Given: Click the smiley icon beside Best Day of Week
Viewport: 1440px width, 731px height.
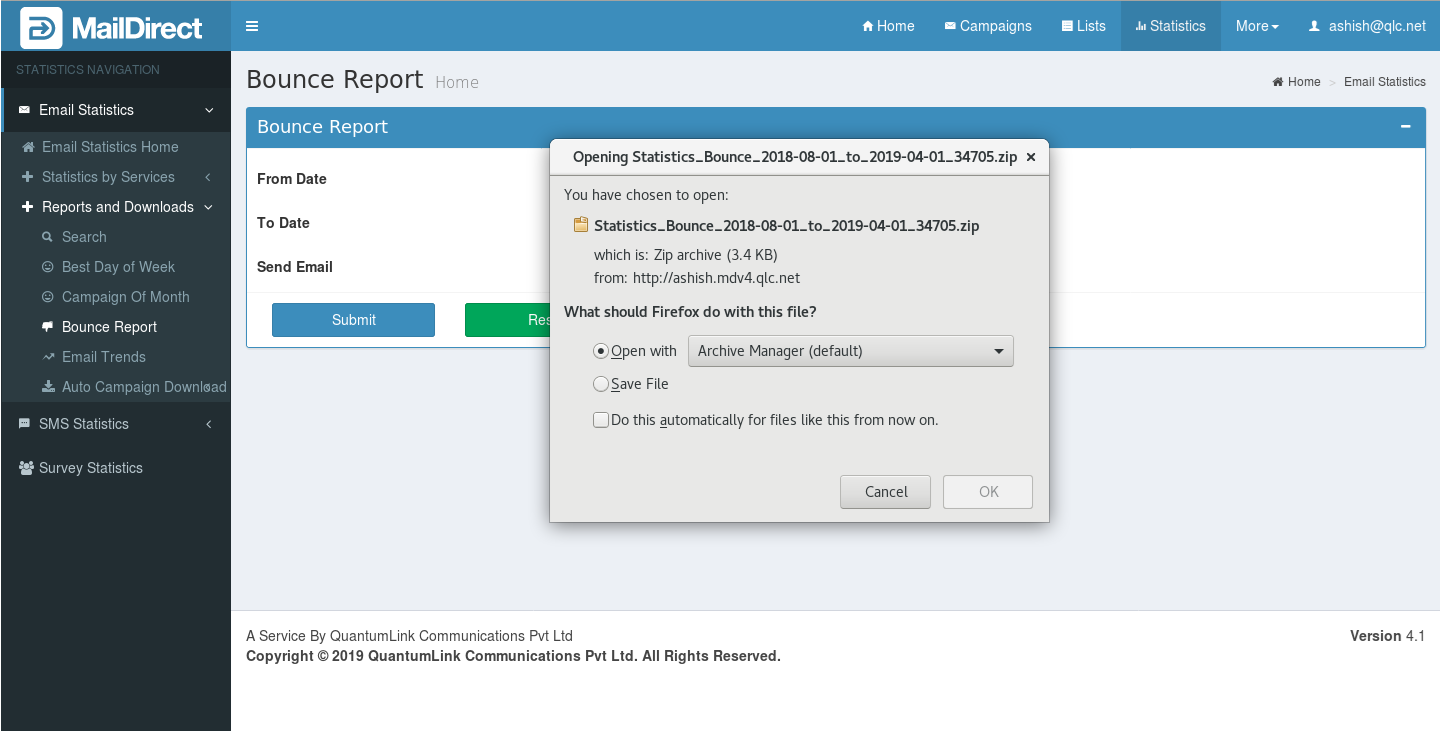Looking at the screenshot, I should click(x=47, y=267).
